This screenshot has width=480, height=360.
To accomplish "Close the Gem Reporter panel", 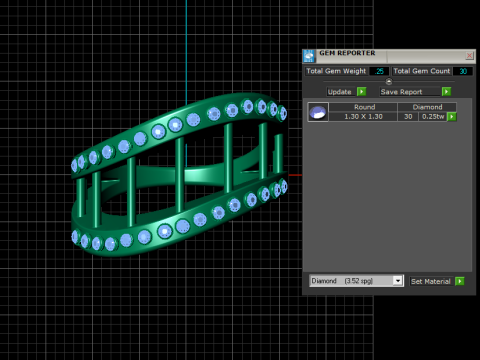I will [x=469, y=55].
